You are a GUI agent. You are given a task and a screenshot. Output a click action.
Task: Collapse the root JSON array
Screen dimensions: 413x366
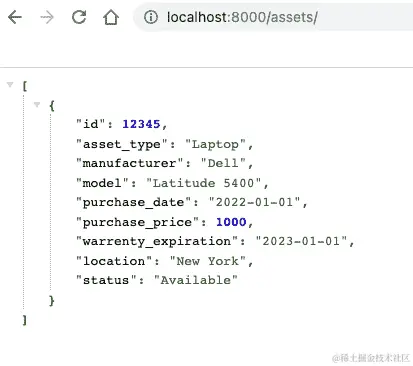coord(10,85)
